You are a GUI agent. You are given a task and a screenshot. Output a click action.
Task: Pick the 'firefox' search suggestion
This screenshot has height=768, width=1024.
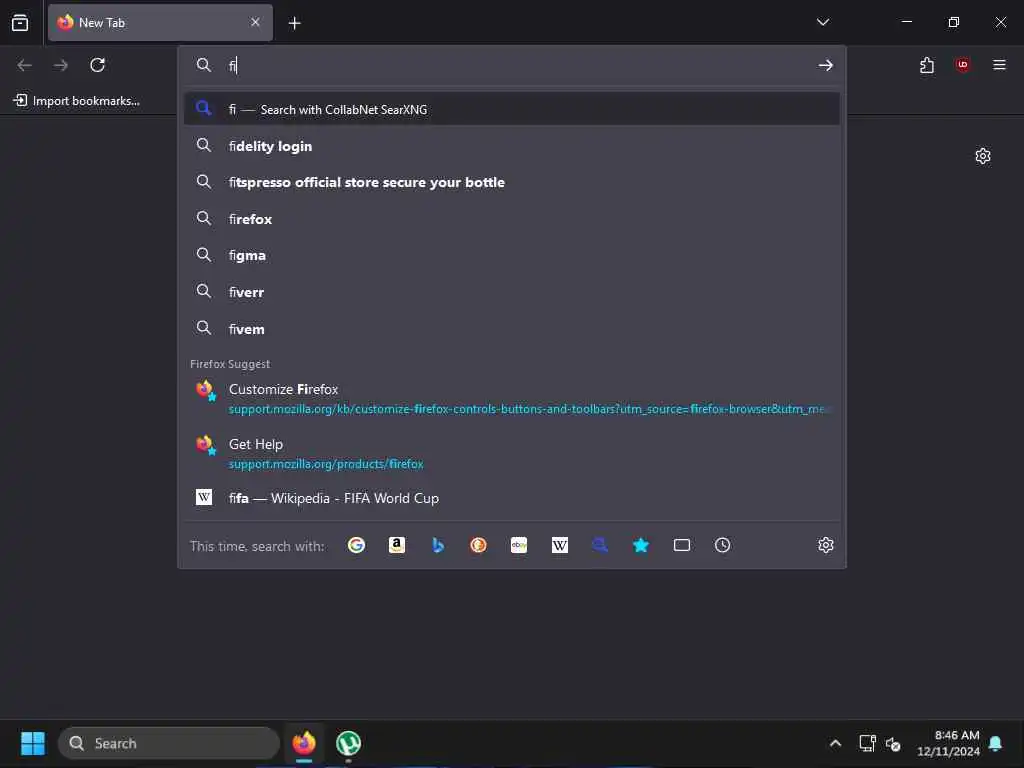(512, 219)
